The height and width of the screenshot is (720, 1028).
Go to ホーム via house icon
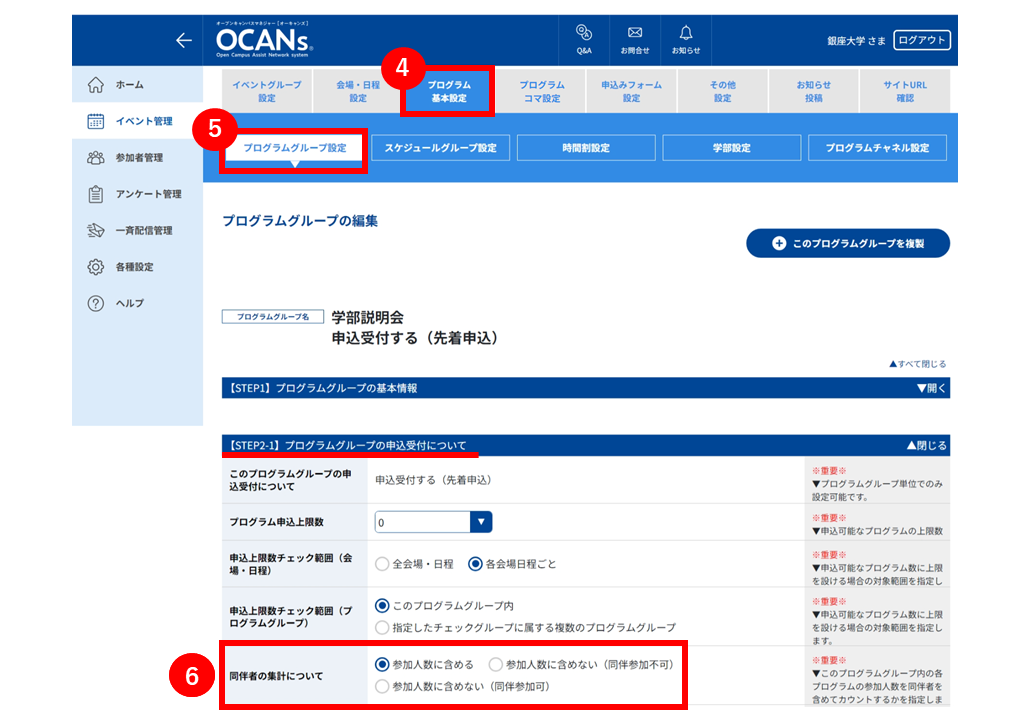pyautogui.click(x=96, y=85)
